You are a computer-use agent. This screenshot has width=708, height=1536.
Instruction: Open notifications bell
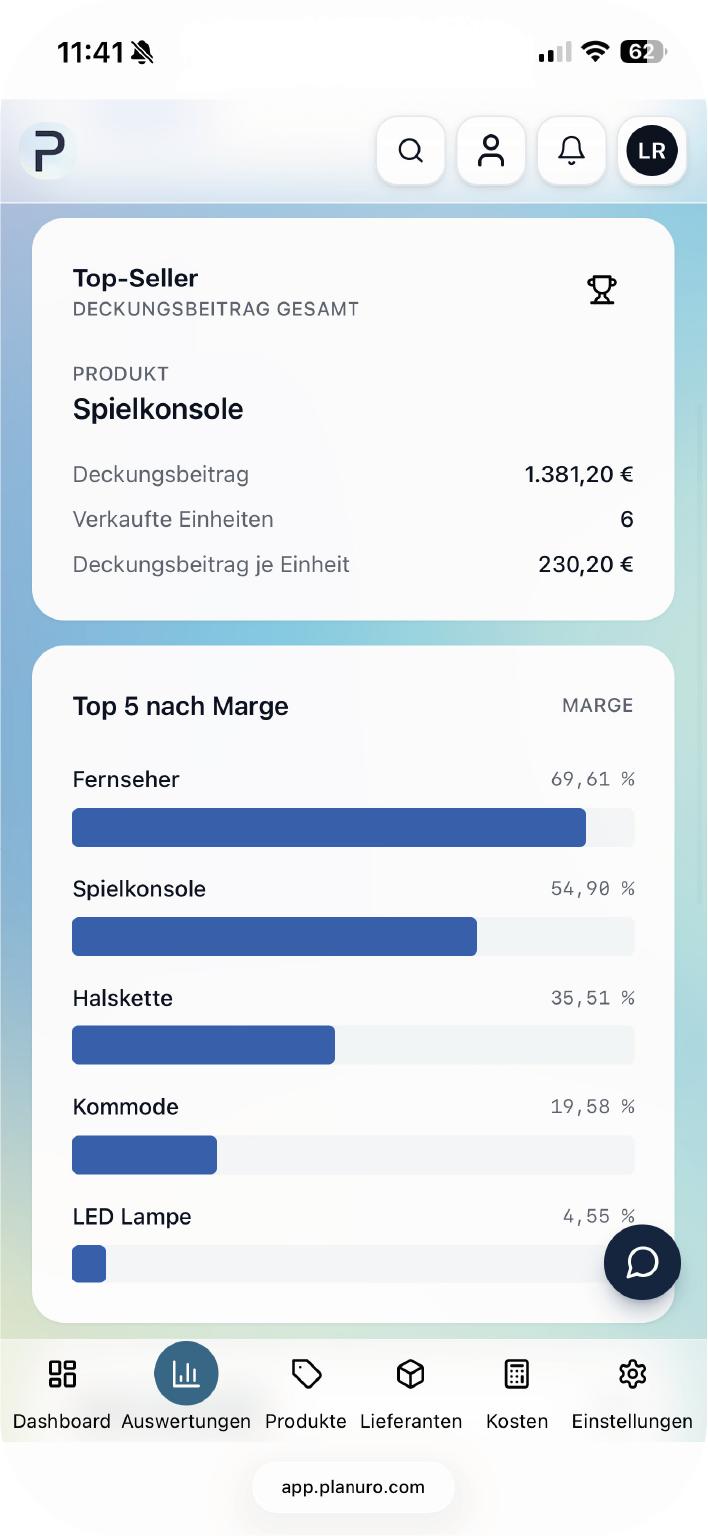coord(571,151)
